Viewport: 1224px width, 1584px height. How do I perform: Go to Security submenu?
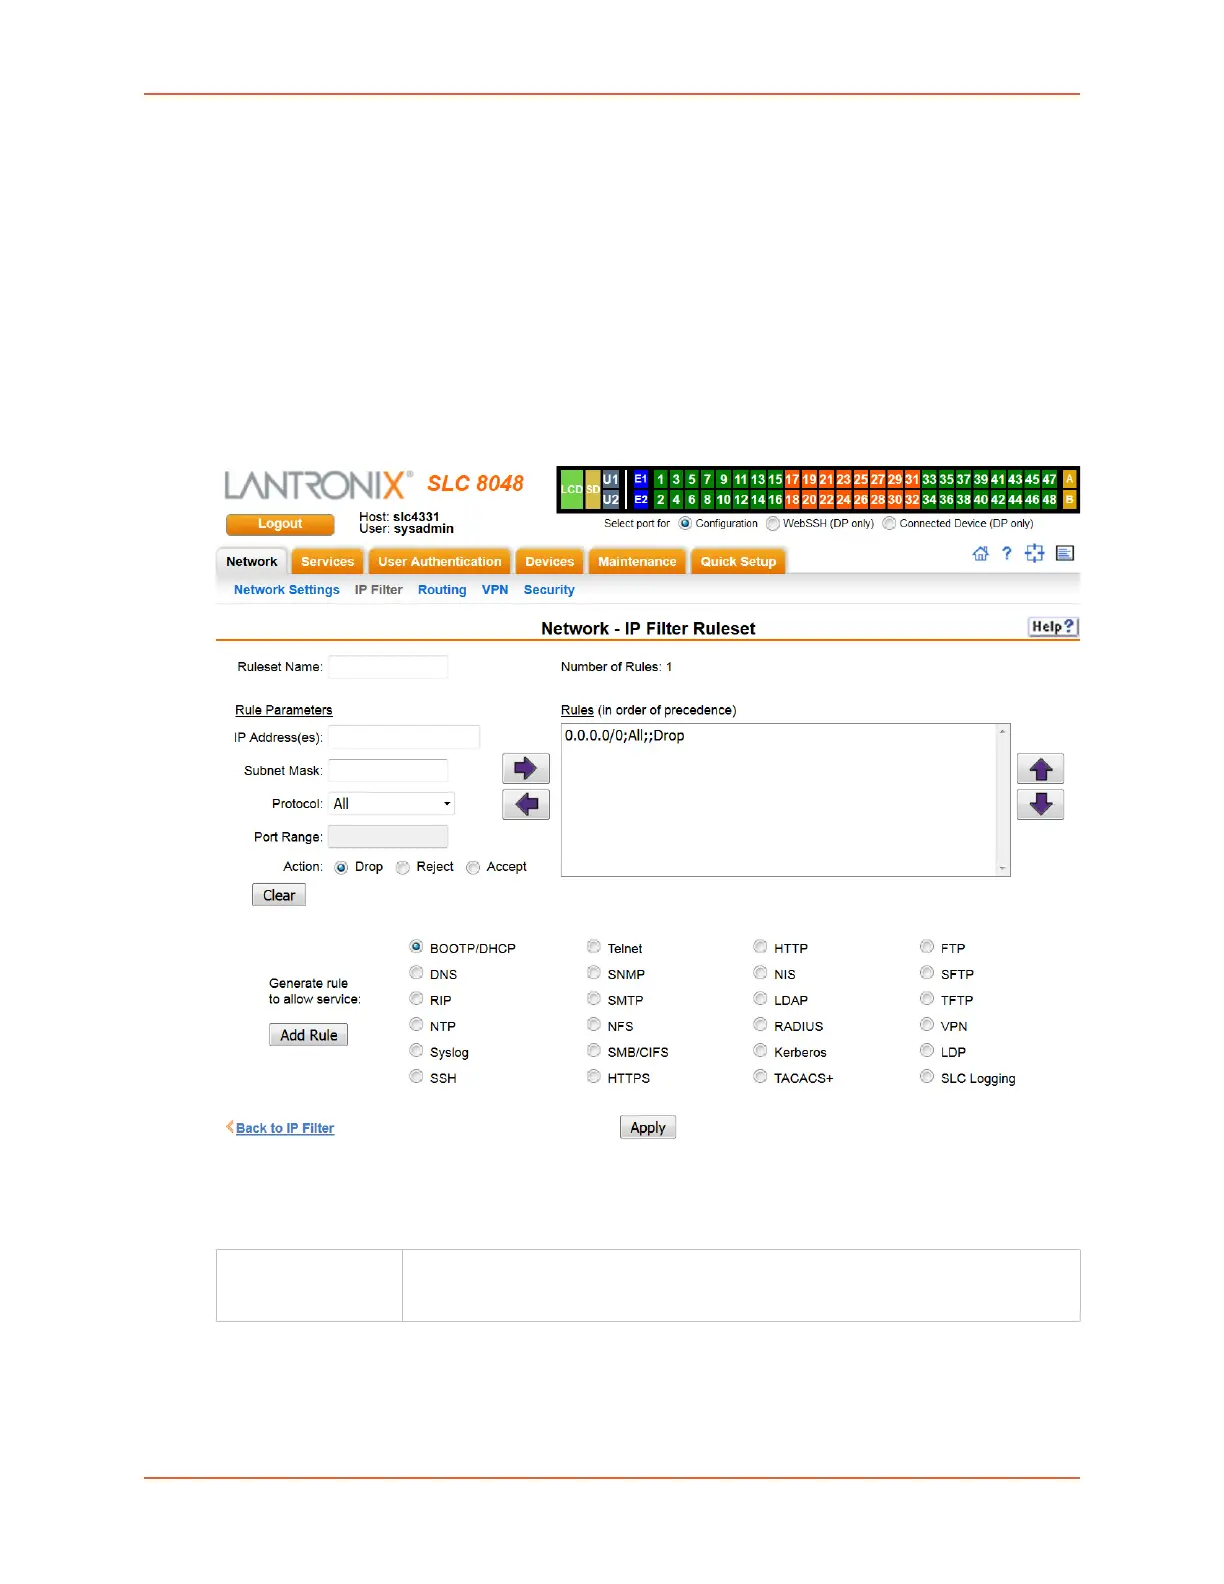pos(549,590)
